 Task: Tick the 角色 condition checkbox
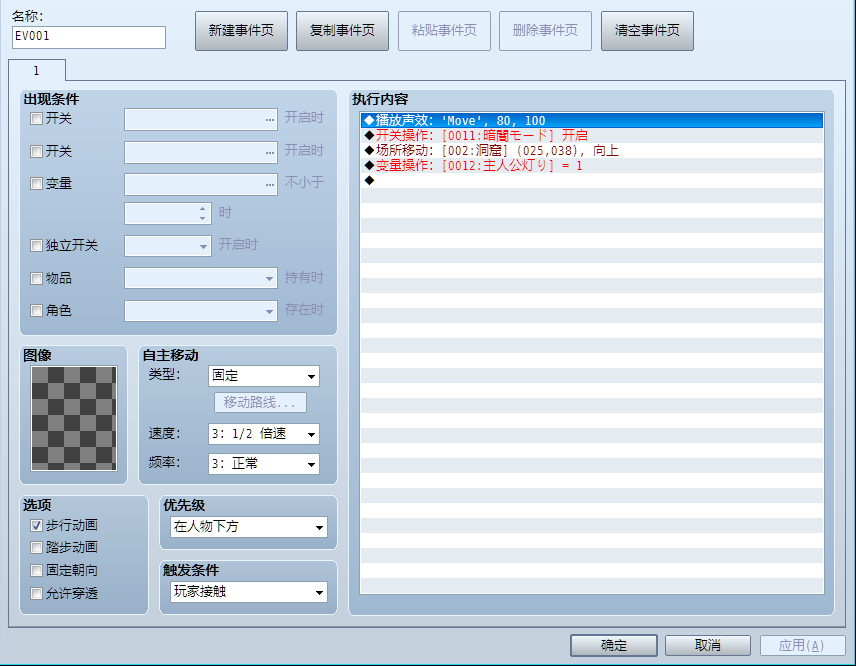pyautogui.click(x=36, y=311)
